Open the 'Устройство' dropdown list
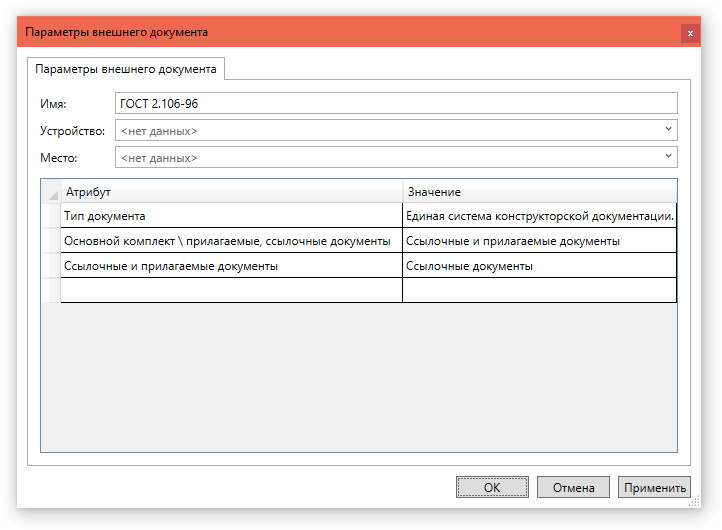The width and height of the screenshot is (722, 530). (668, 130)
